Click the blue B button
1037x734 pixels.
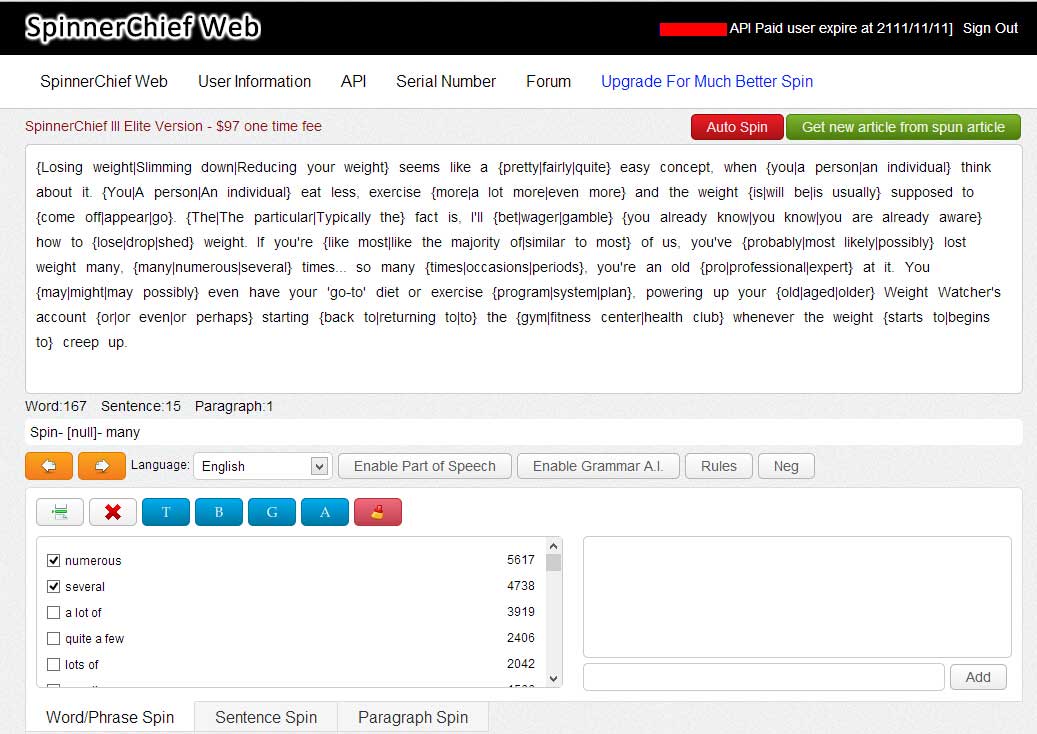(x=219, y=512)
